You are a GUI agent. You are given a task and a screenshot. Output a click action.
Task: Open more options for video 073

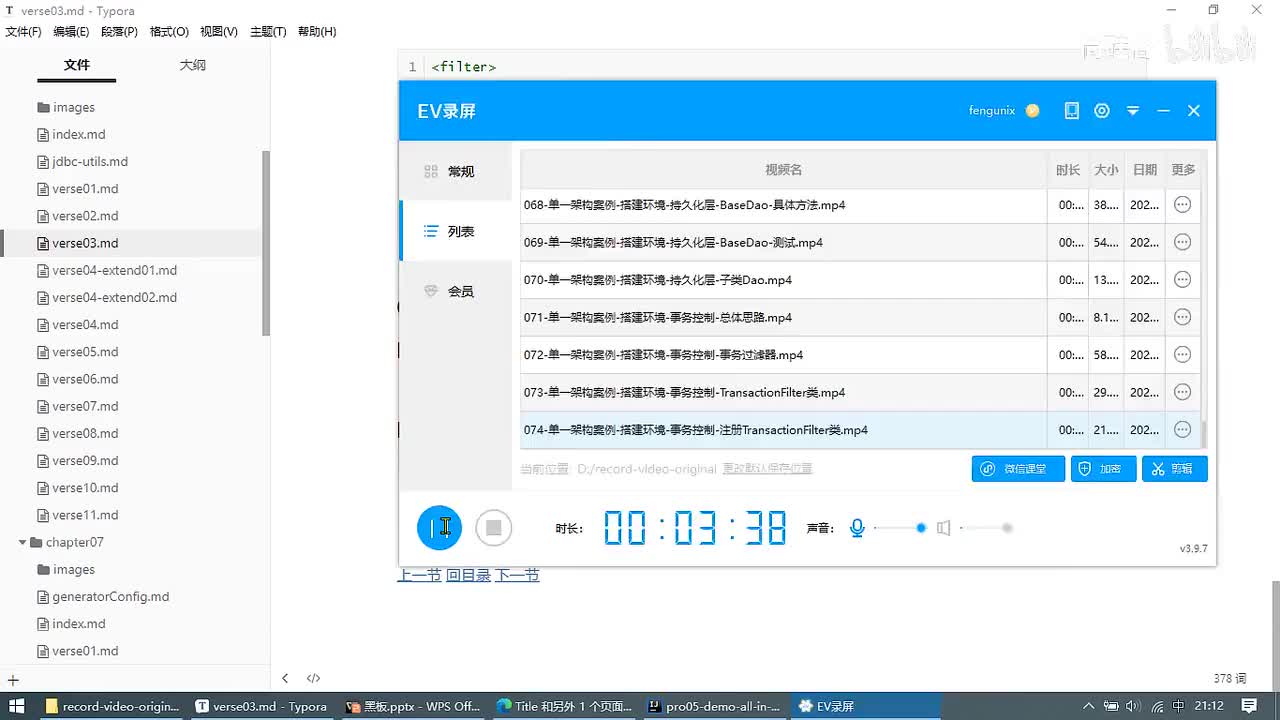[1182, 392]
